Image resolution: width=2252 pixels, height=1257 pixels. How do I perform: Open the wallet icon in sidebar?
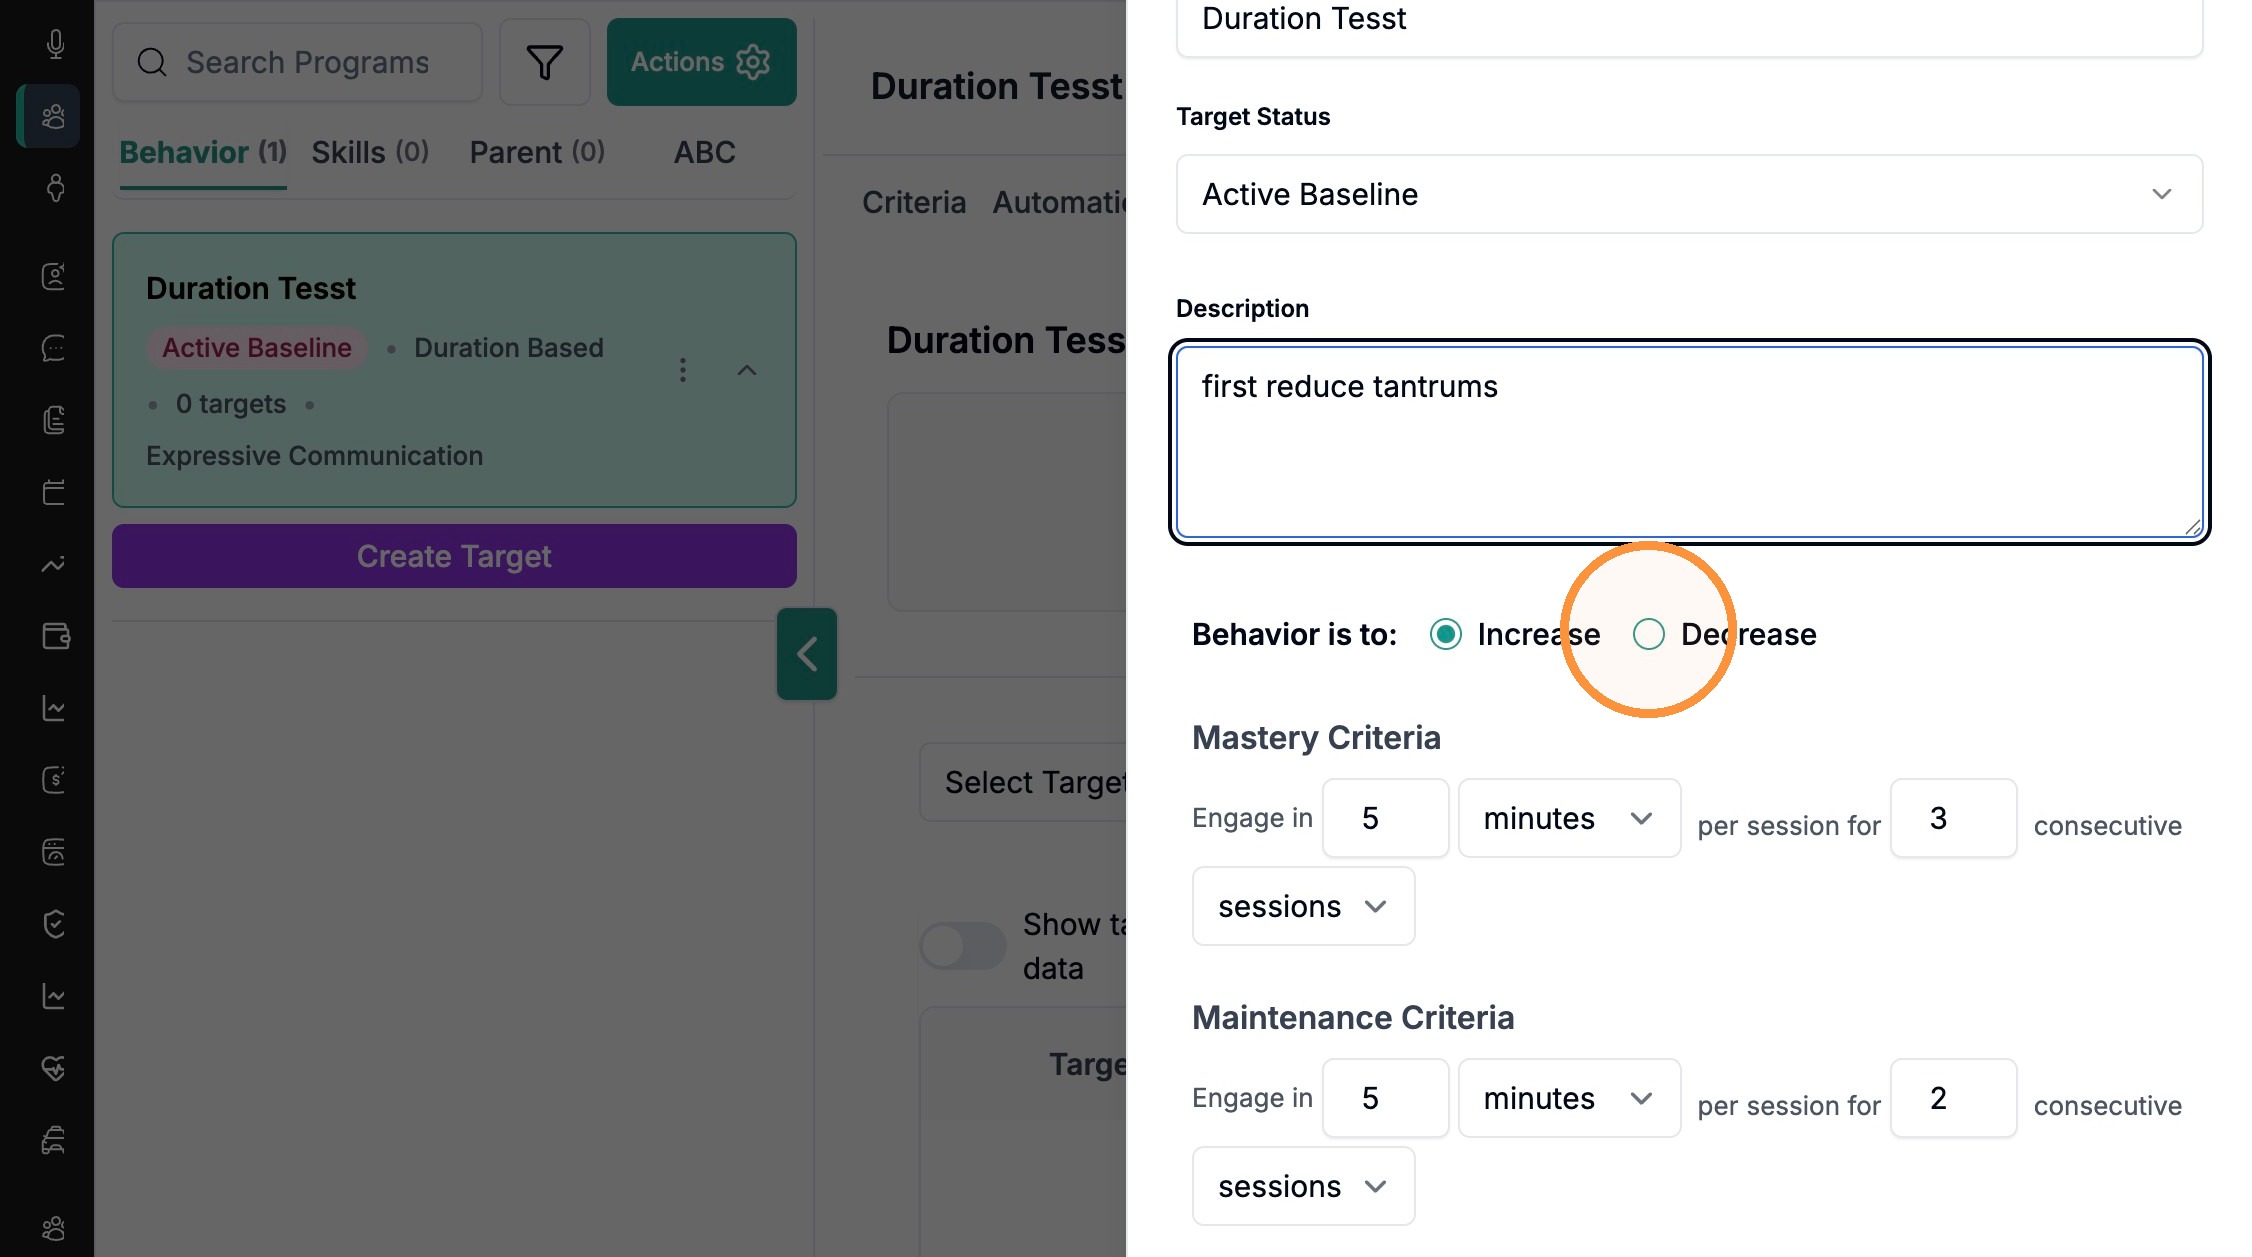(55, 636)
